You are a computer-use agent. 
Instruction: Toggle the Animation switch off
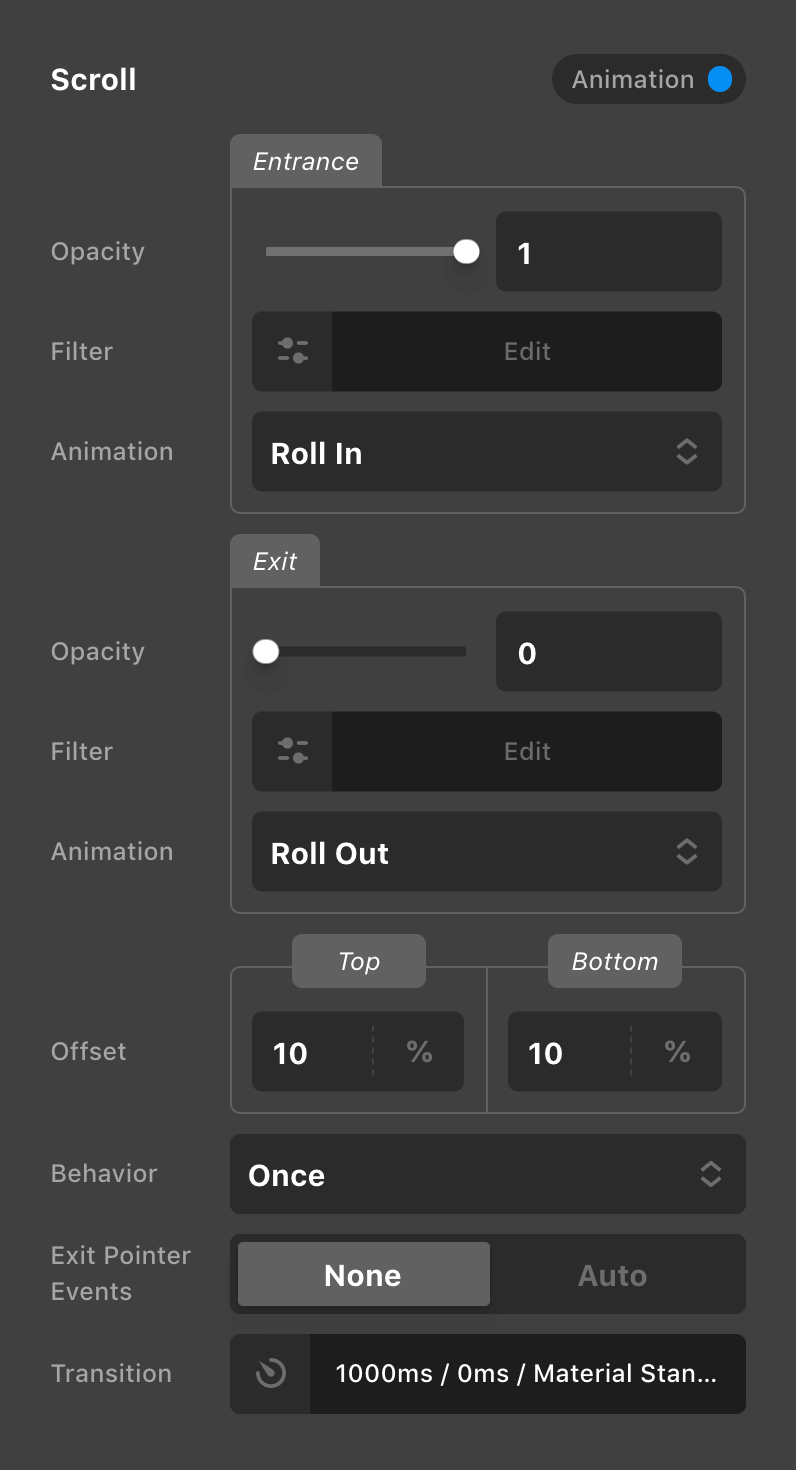tap(719, 80)
